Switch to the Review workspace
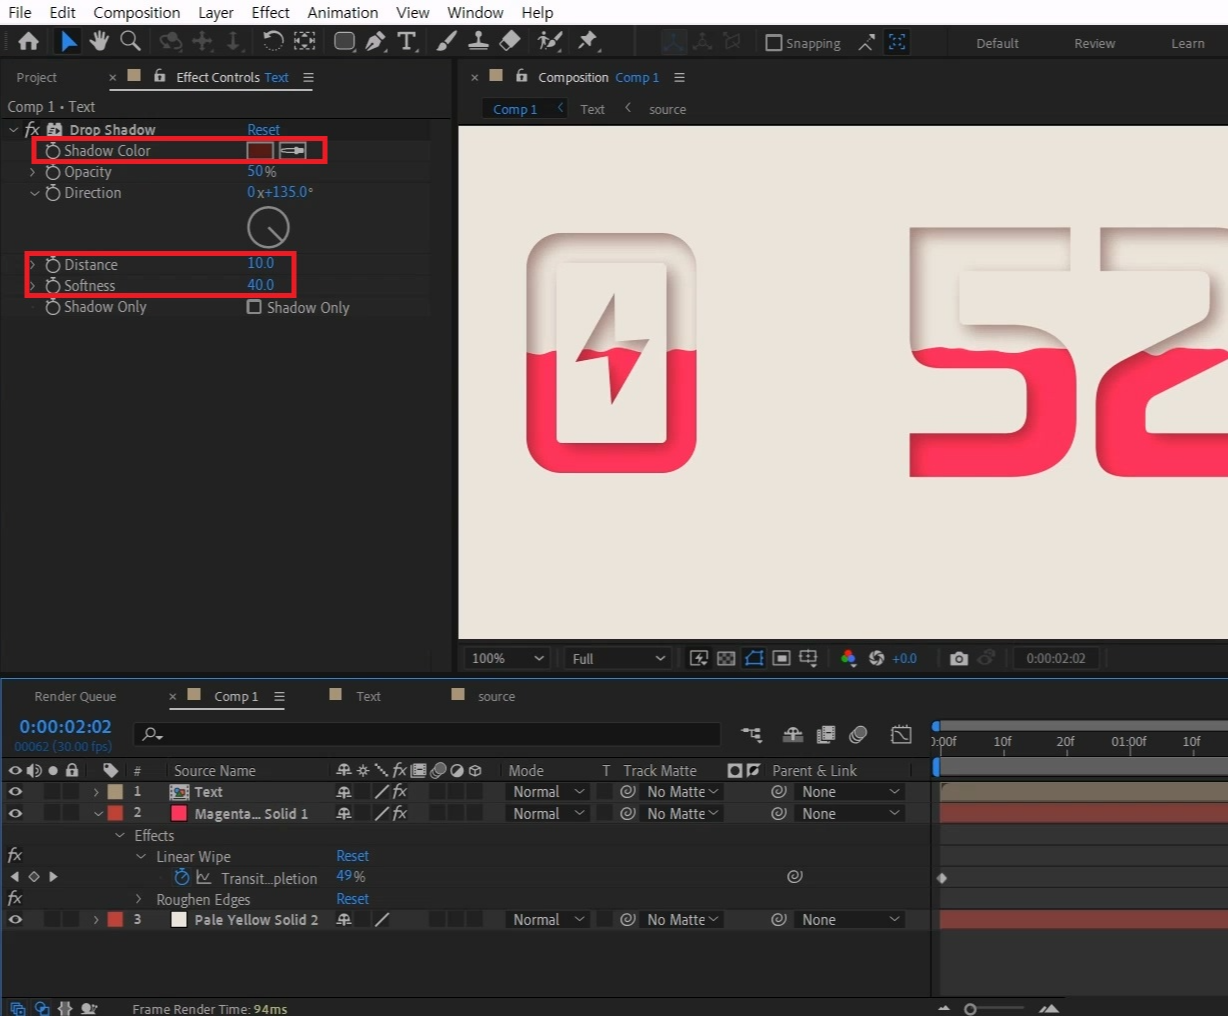Screen dimensions: 1228x1016 1094,43
